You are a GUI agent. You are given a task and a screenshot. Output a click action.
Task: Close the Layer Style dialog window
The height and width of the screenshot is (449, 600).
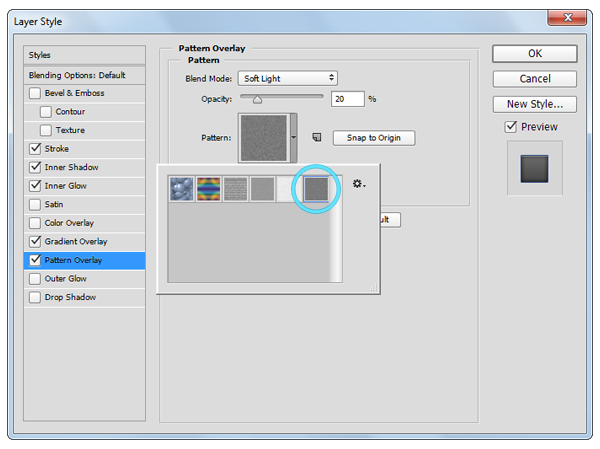pyautogui.click(x=569, y=18)
